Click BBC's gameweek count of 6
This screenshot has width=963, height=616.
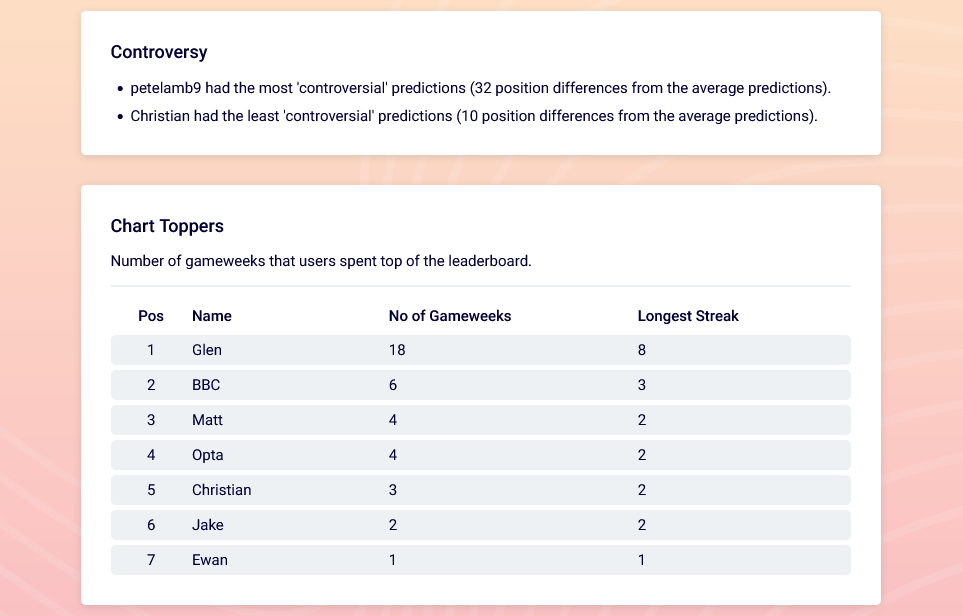(393, 385)
